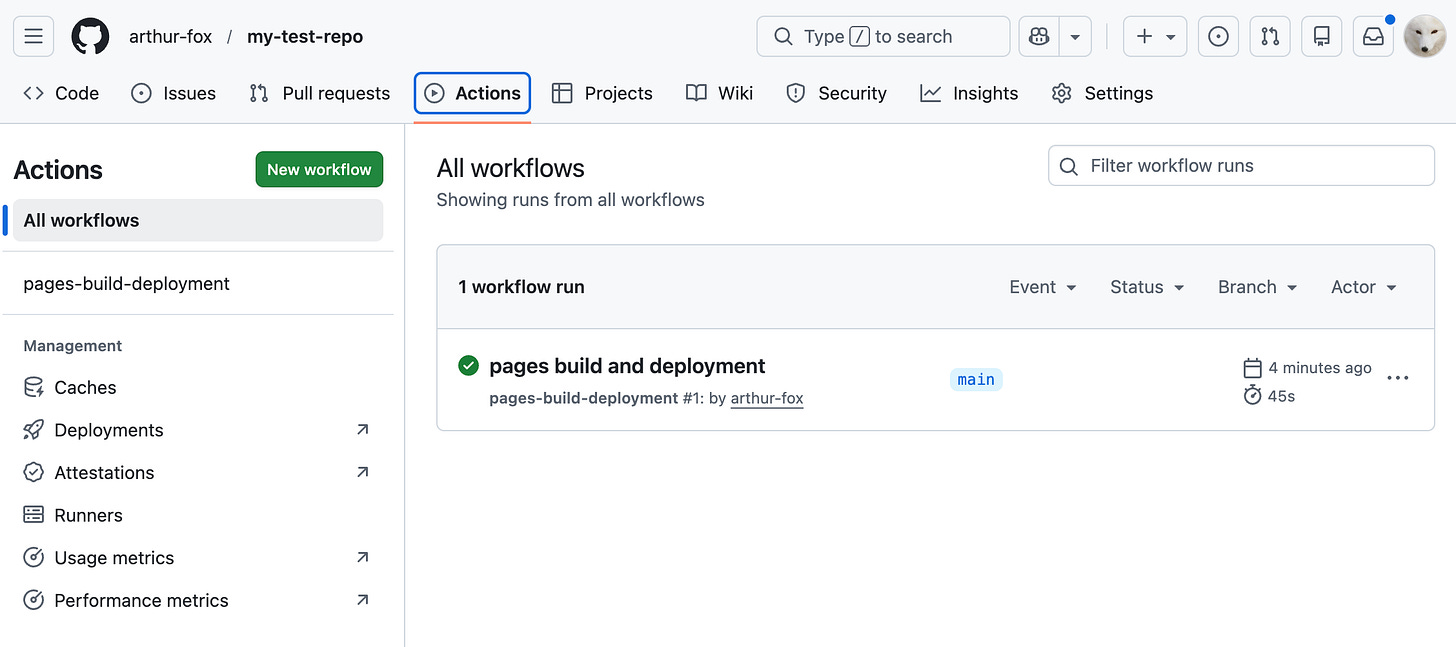Click the 1 workflow run heading
This screenshot has width=1456, height=647.
tap(521, 287)
